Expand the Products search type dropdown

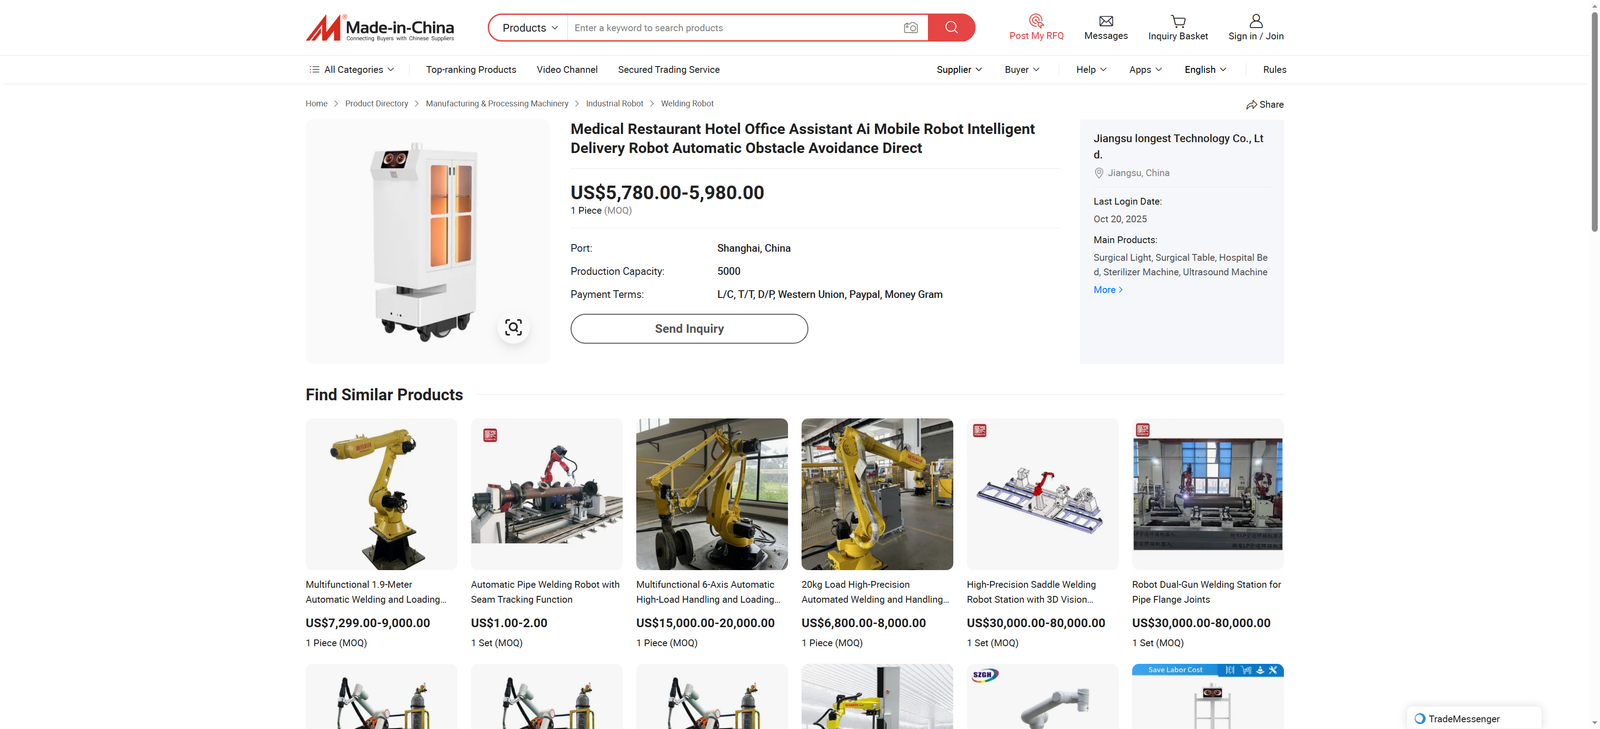coord(529,28)
